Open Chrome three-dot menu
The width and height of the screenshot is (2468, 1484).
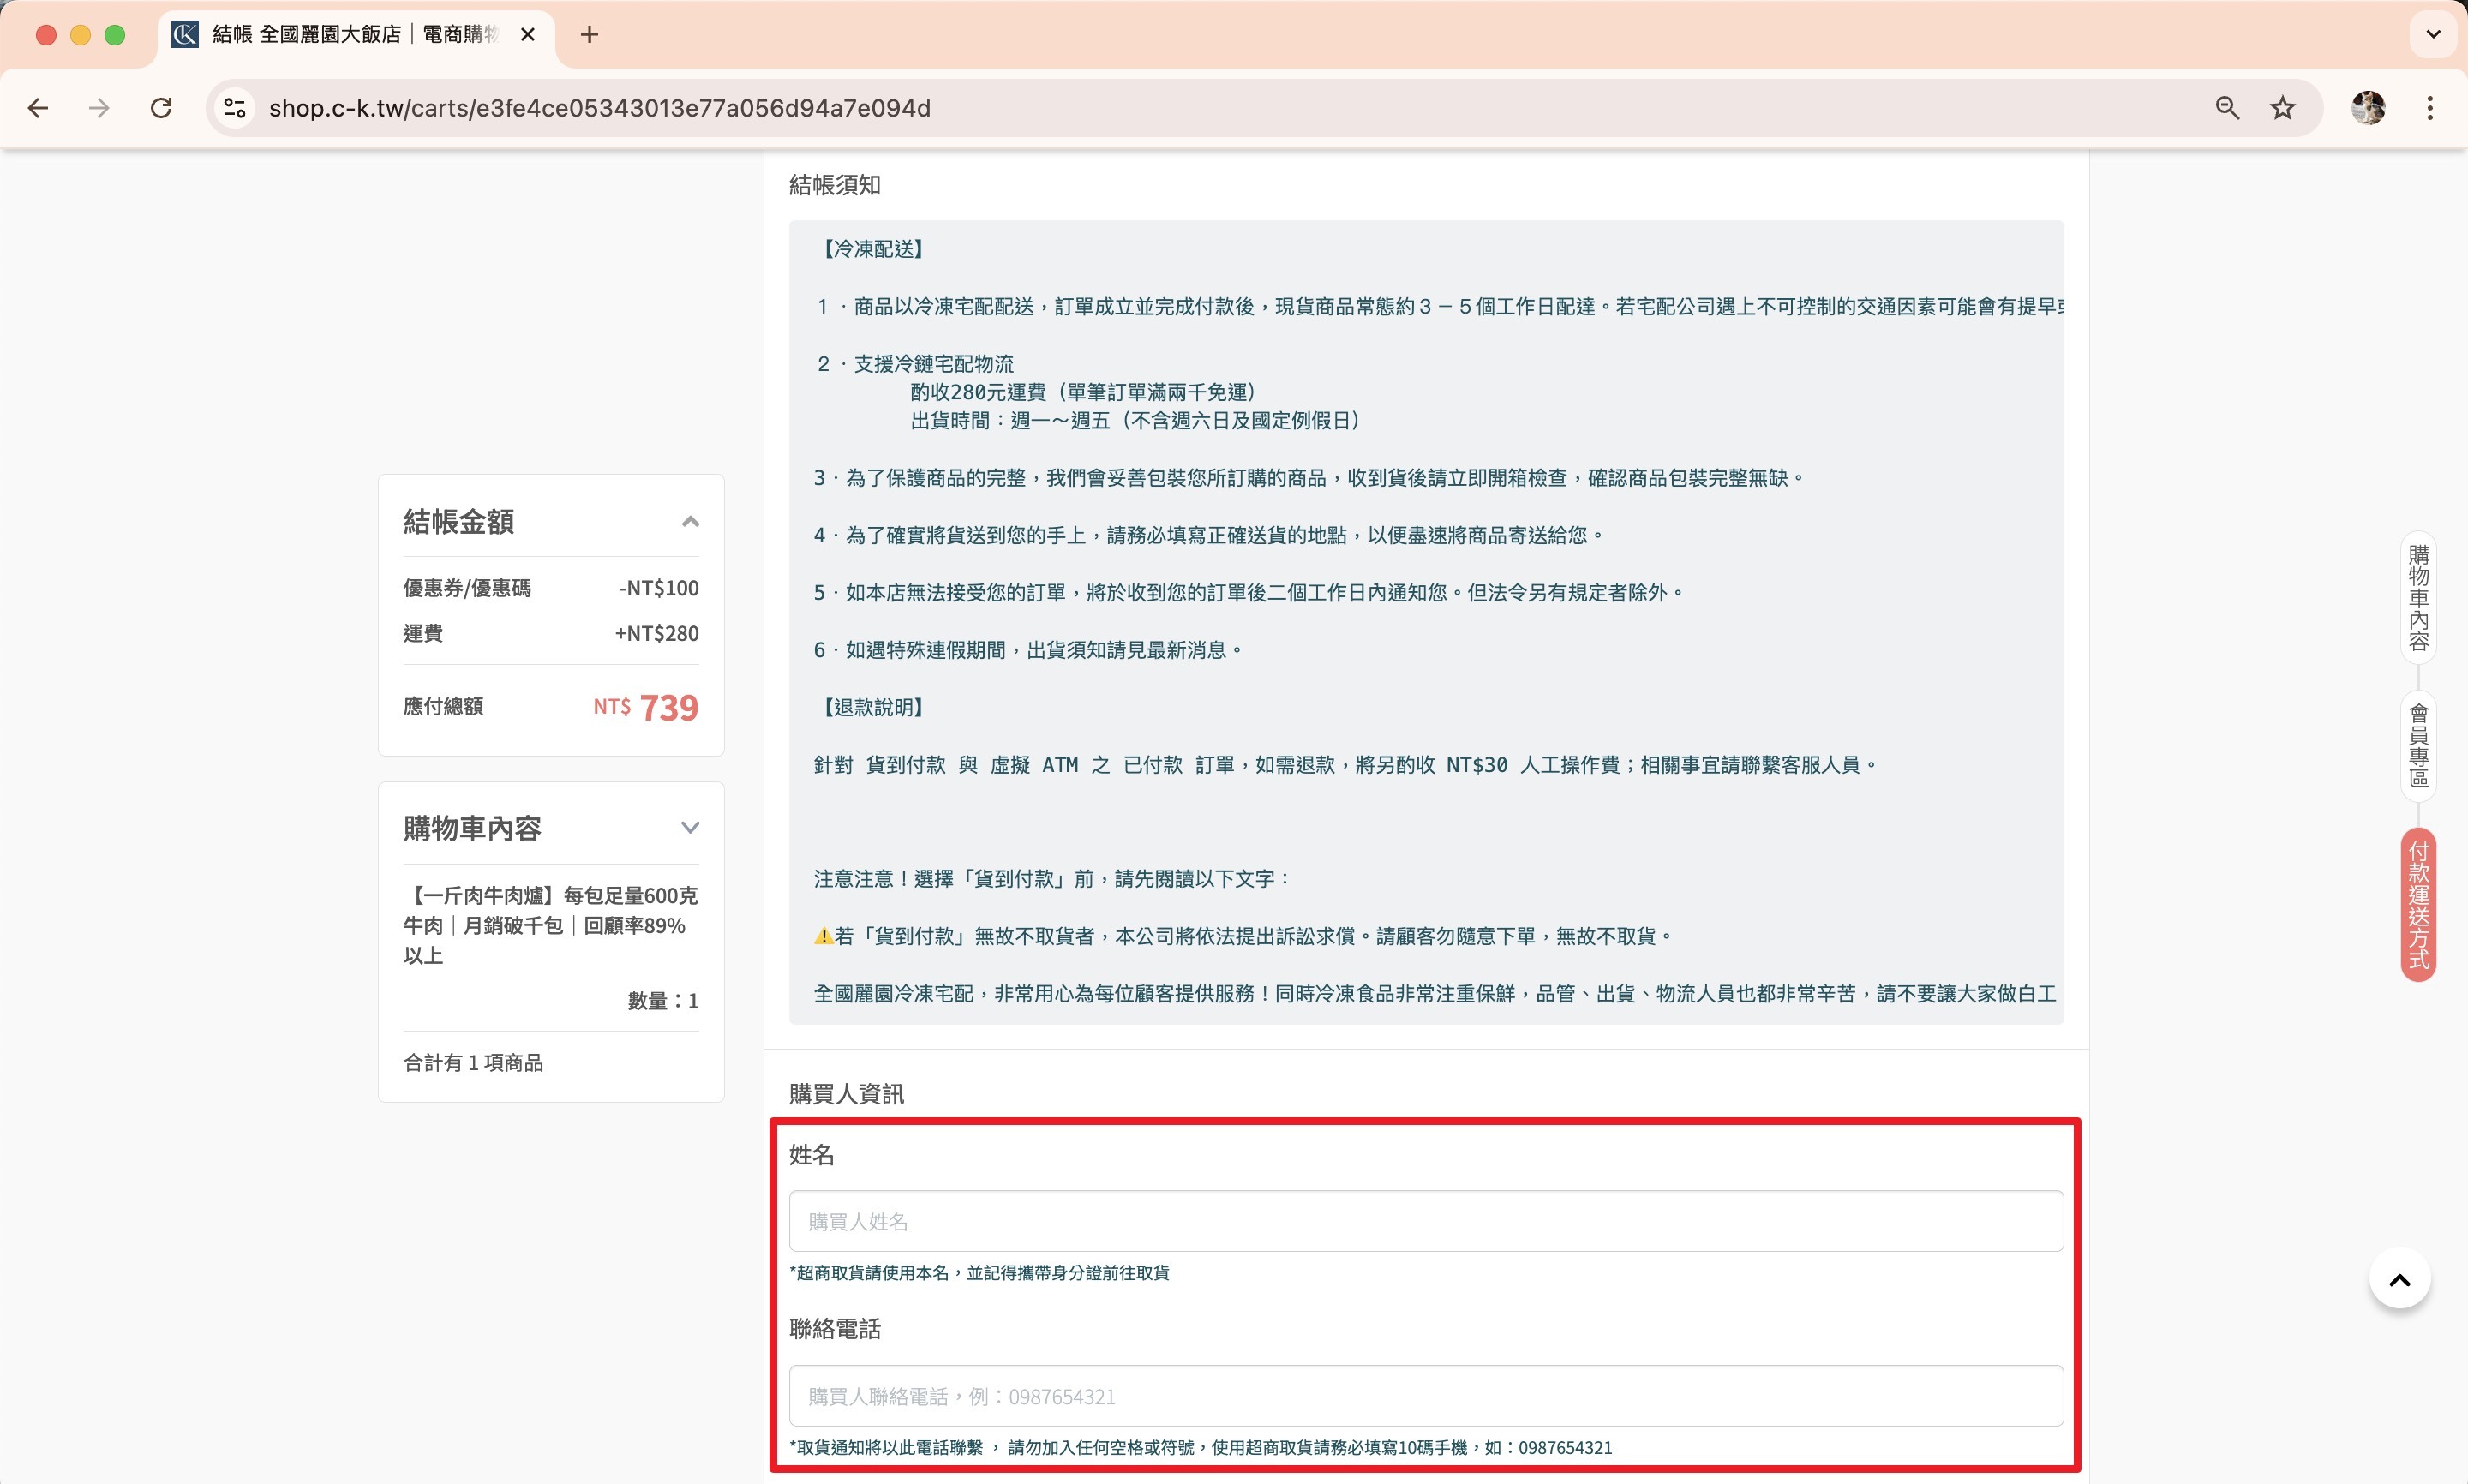2430,108
